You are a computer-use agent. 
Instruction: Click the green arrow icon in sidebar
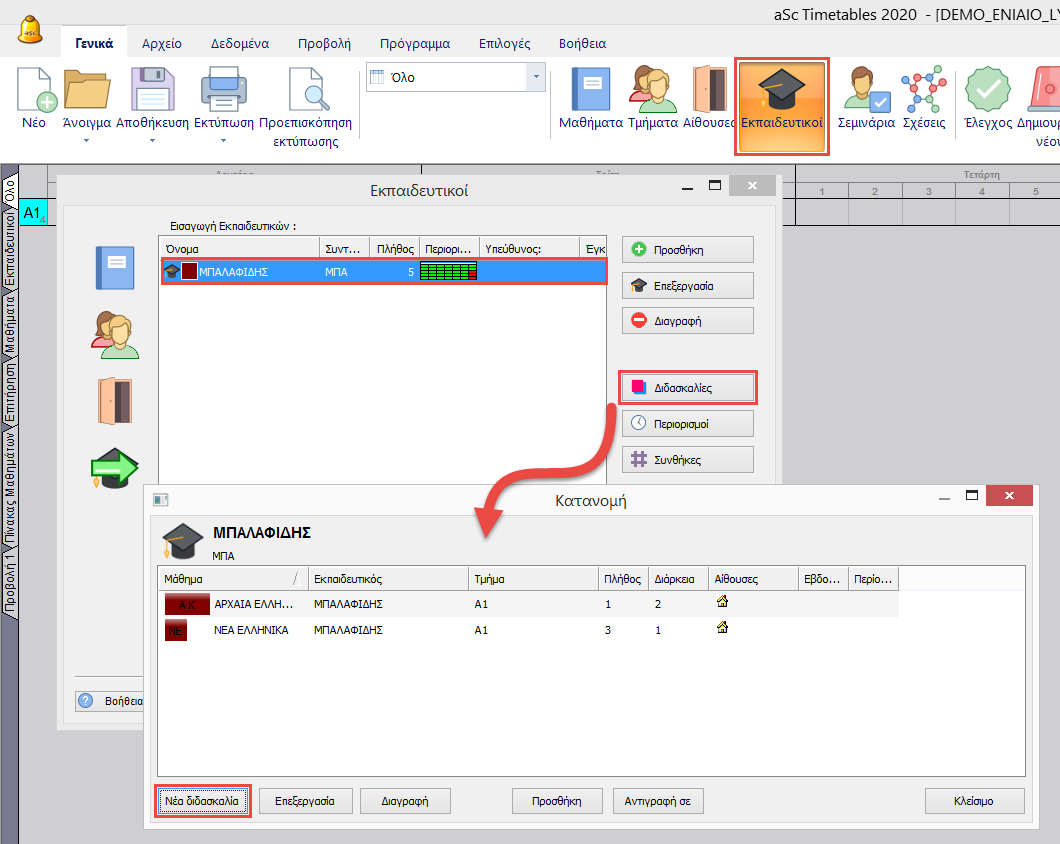click(114, 469)
